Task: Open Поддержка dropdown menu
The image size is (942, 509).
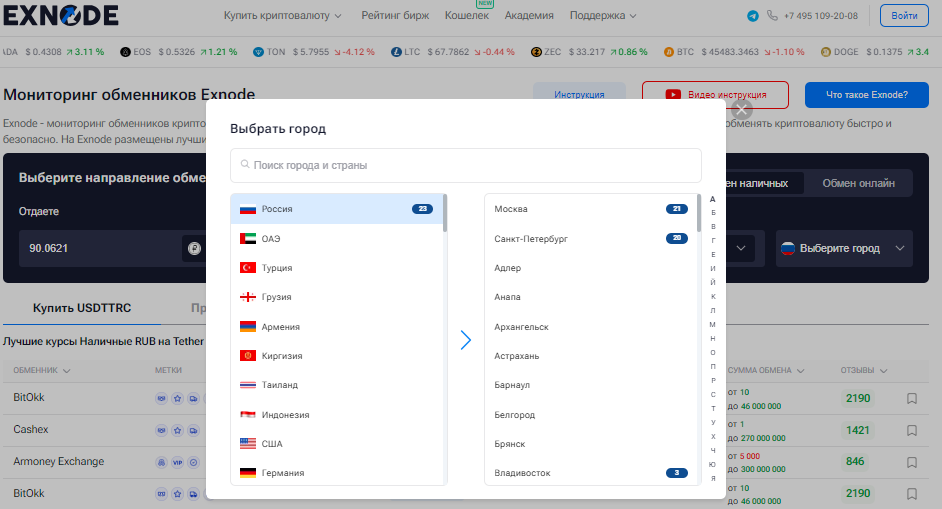Action: [x=603, y=16]
